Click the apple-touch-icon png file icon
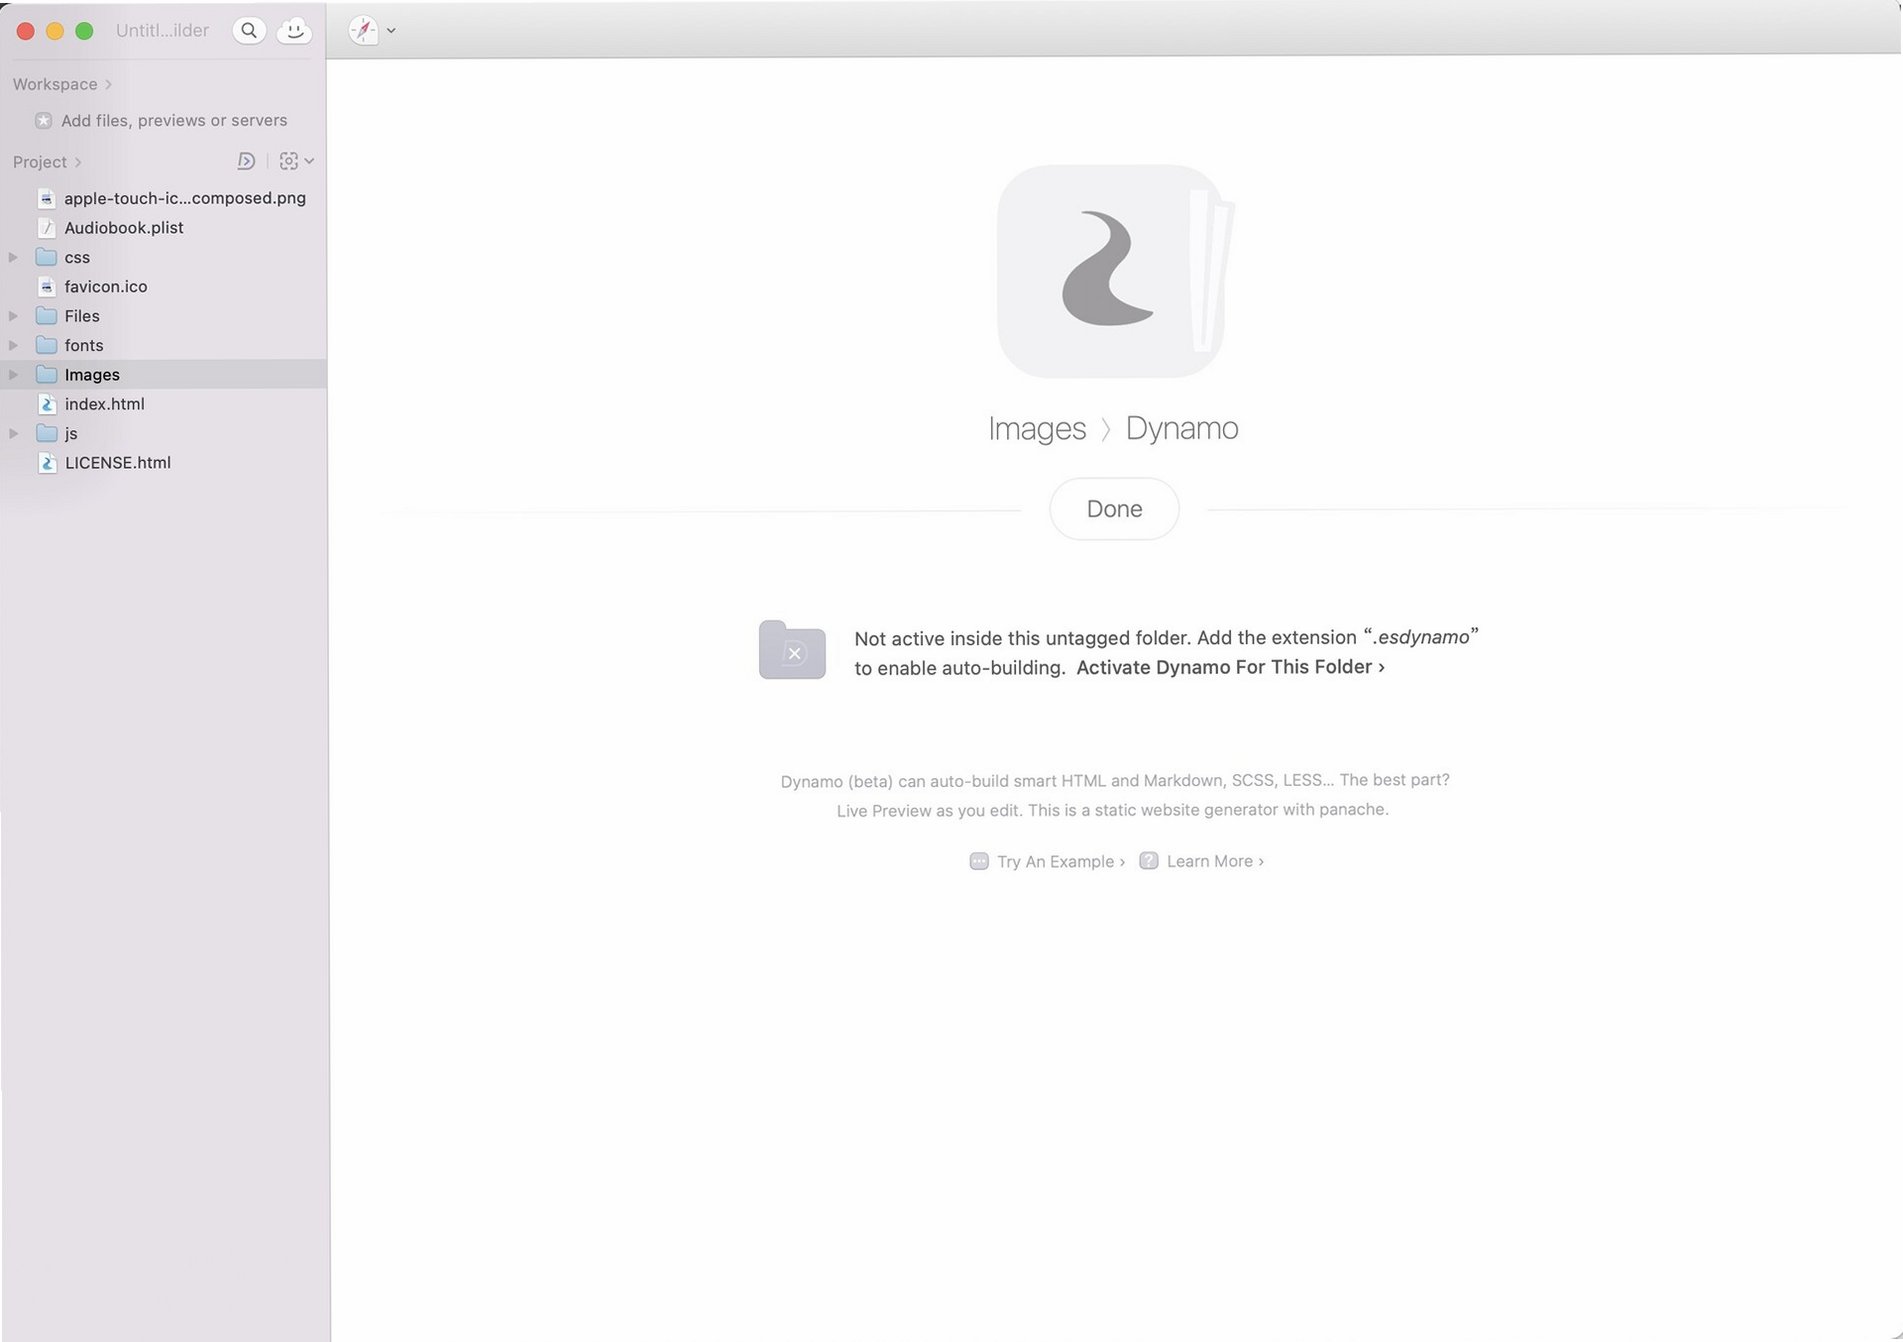Screen dimensions: 1903x1342 tap(46, 198)
